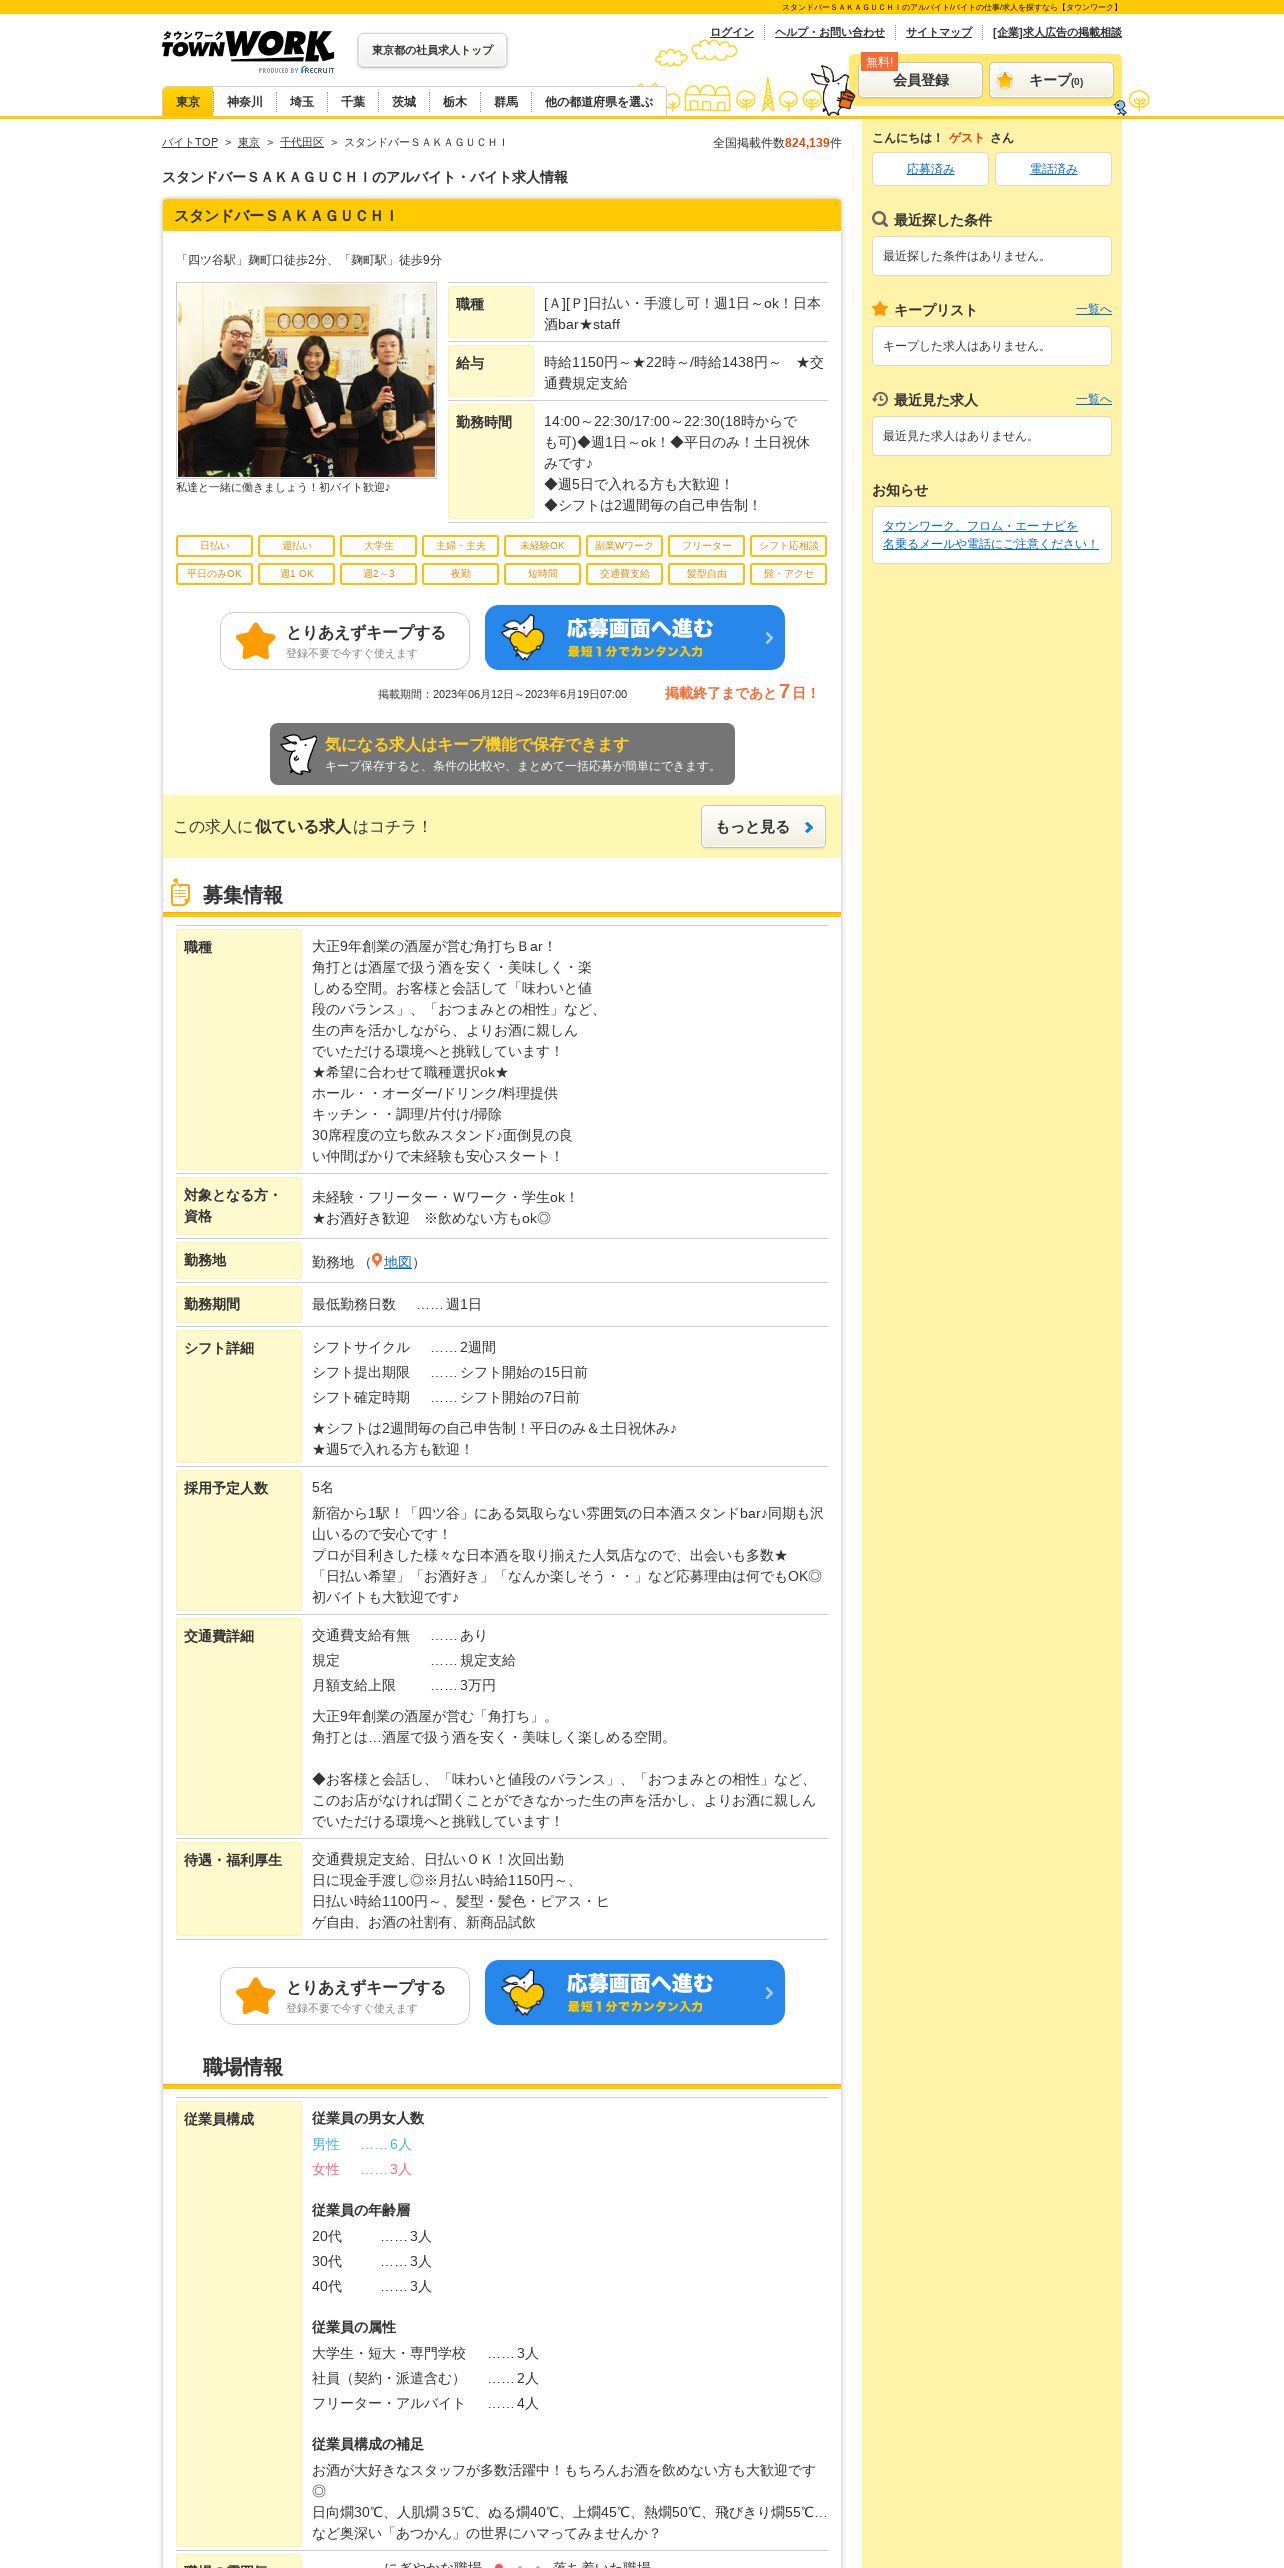Open the 東京 region tab
Viewport: 1284px width, 2568px height.
click(x=188, y=102)
